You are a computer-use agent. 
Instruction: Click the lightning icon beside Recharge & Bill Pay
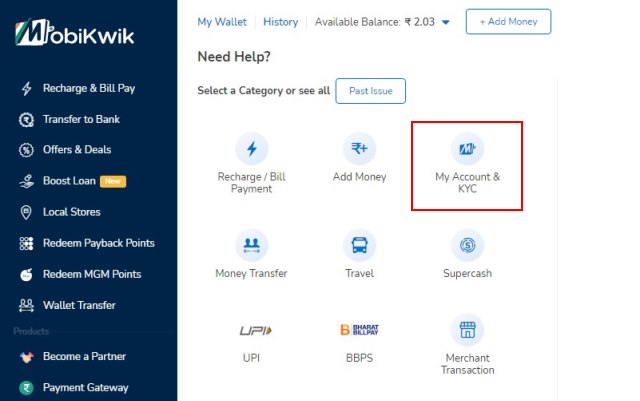click(x=27, y=88)
